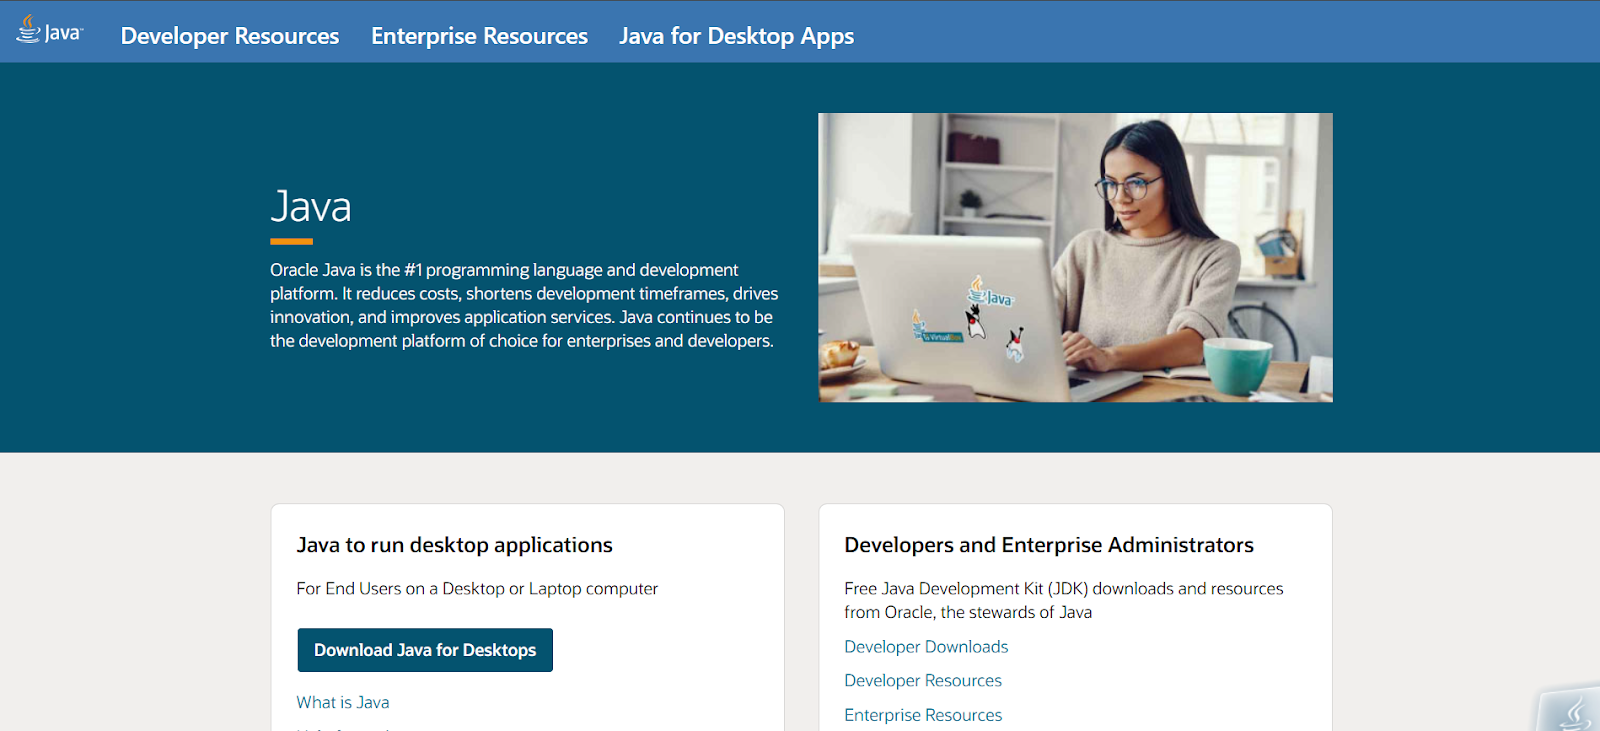Click the large Java hero heading

point(311,207)
